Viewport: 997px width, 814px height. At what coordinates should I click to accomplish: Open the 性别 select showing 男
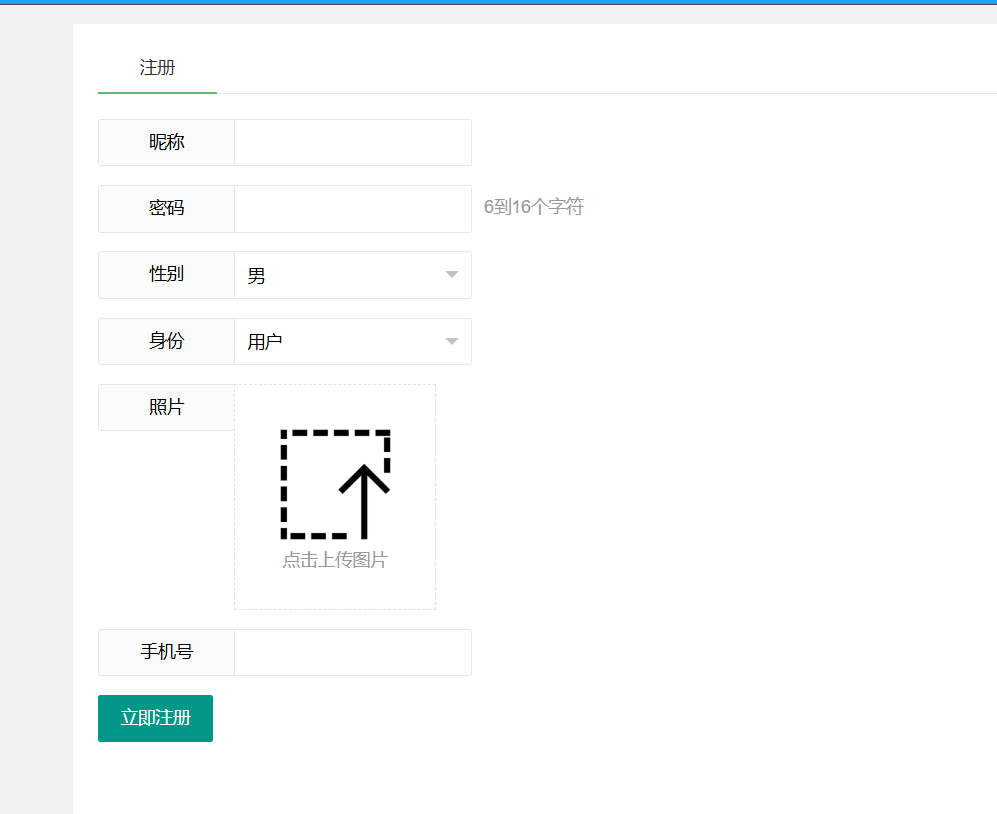[340, 275]
